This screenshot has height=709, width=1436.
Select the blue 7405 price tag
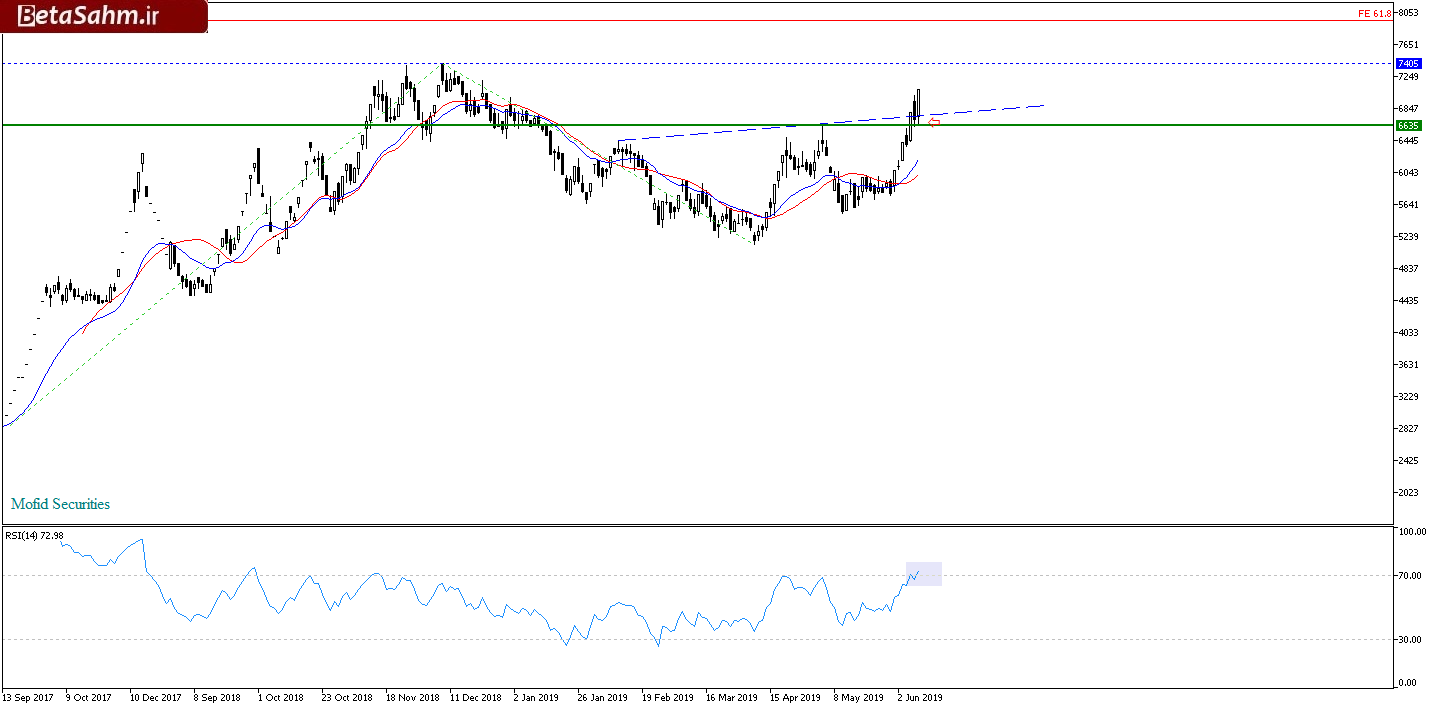(x=1409, y=63)
